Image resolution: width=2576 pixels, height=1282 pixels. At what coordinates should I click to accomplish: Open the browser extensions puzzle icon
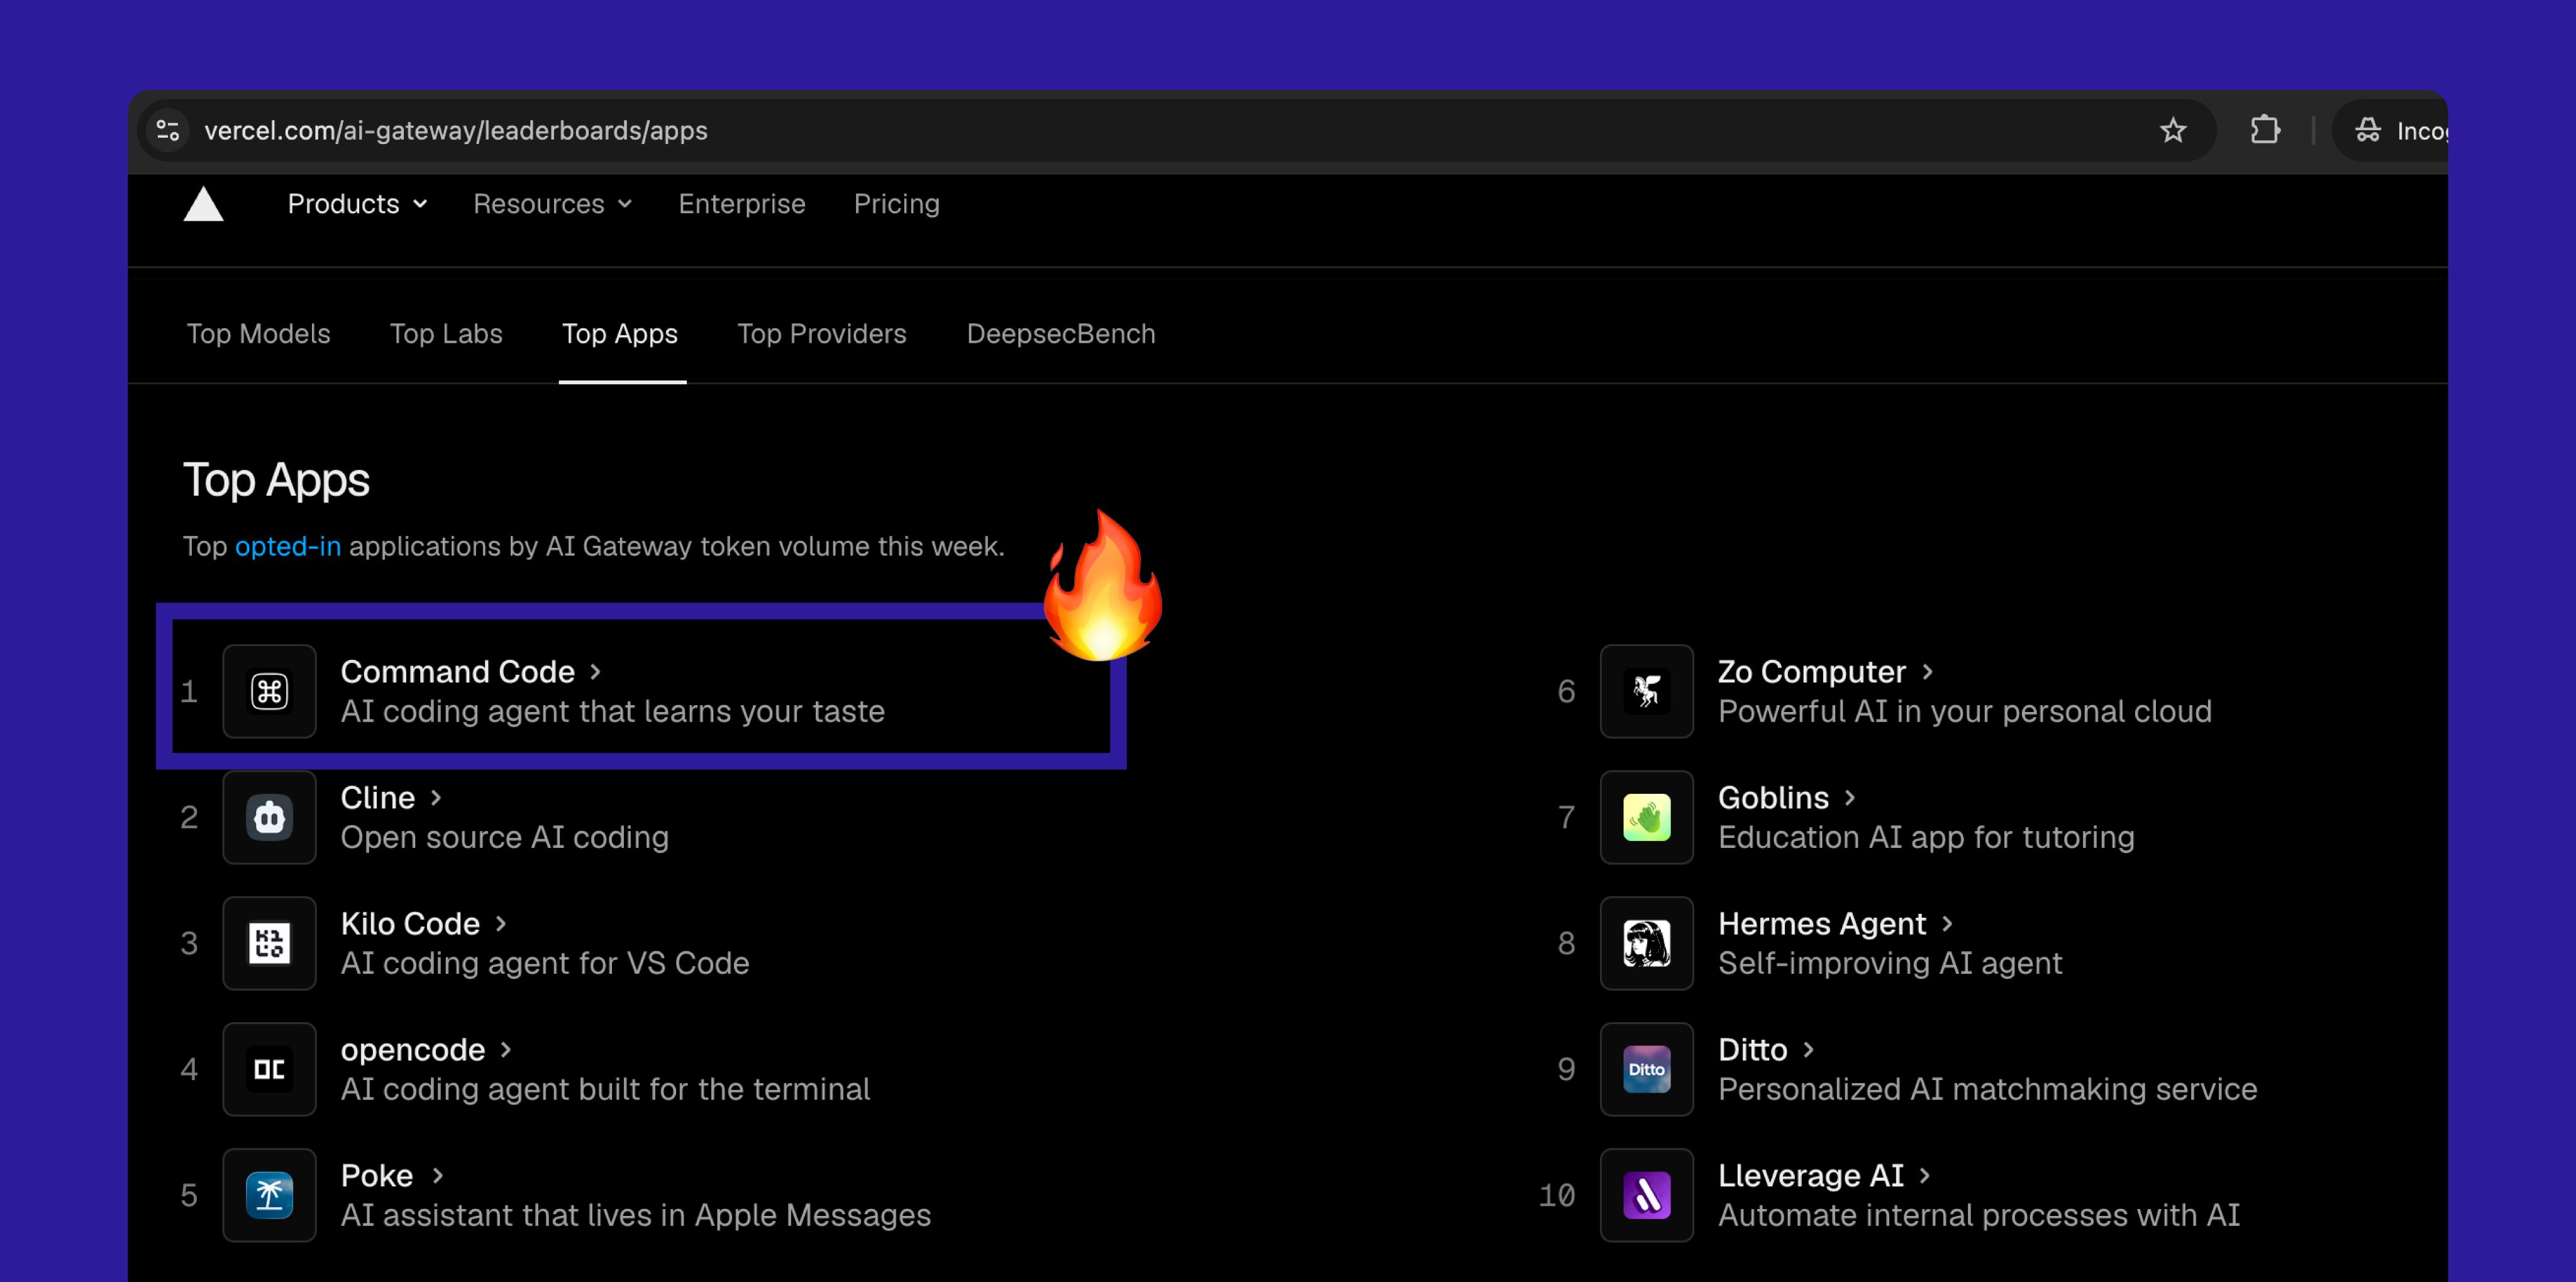click(2264, 131)
